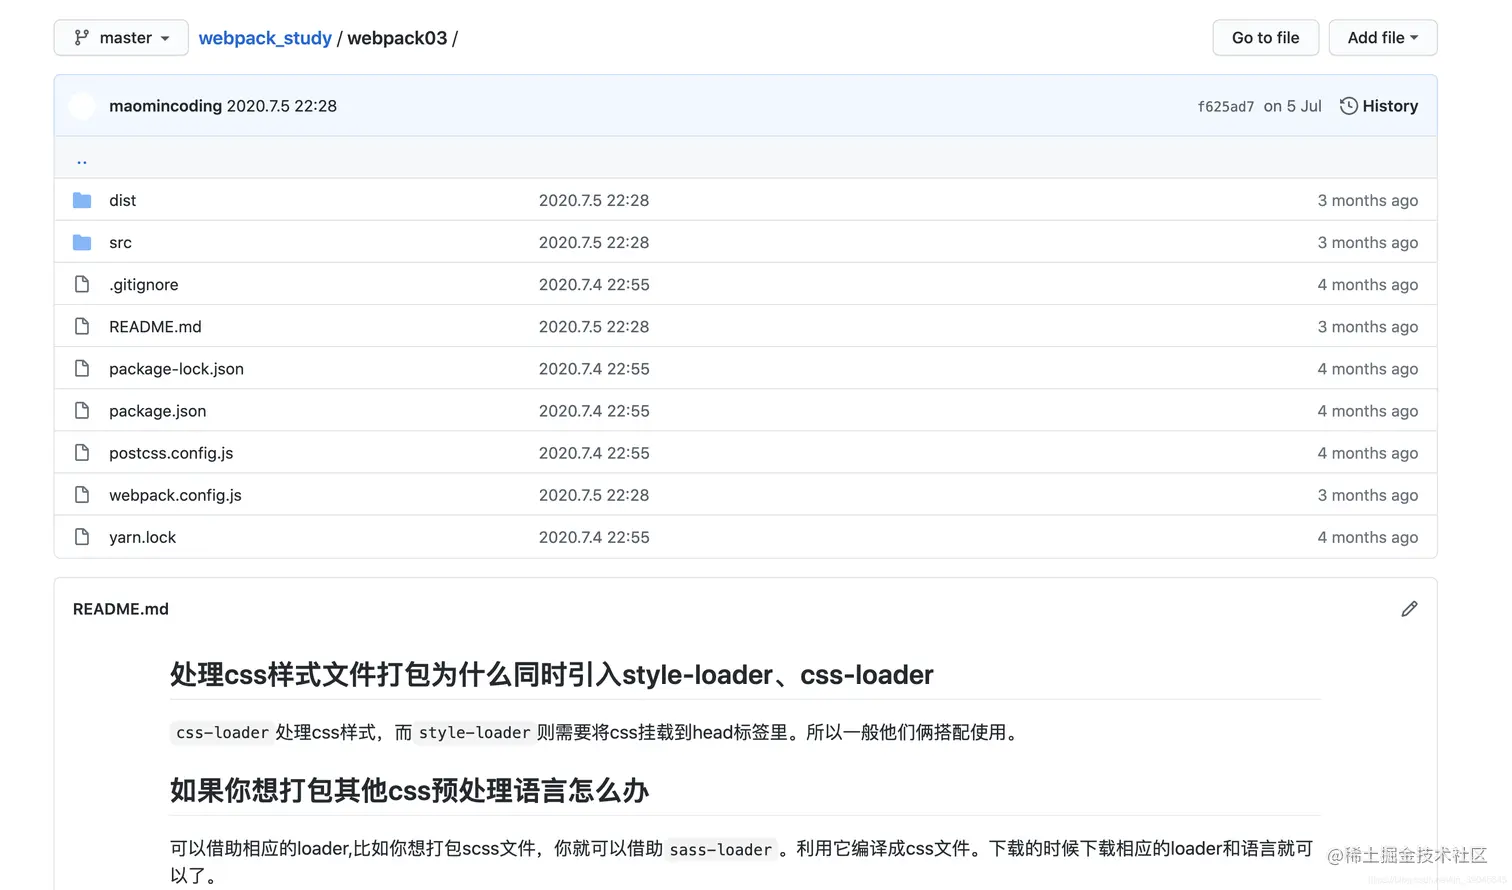Click '4 months ago' in yarn.lock row
This screenshot has width=1512, height=890.
tap(1368, 537)
